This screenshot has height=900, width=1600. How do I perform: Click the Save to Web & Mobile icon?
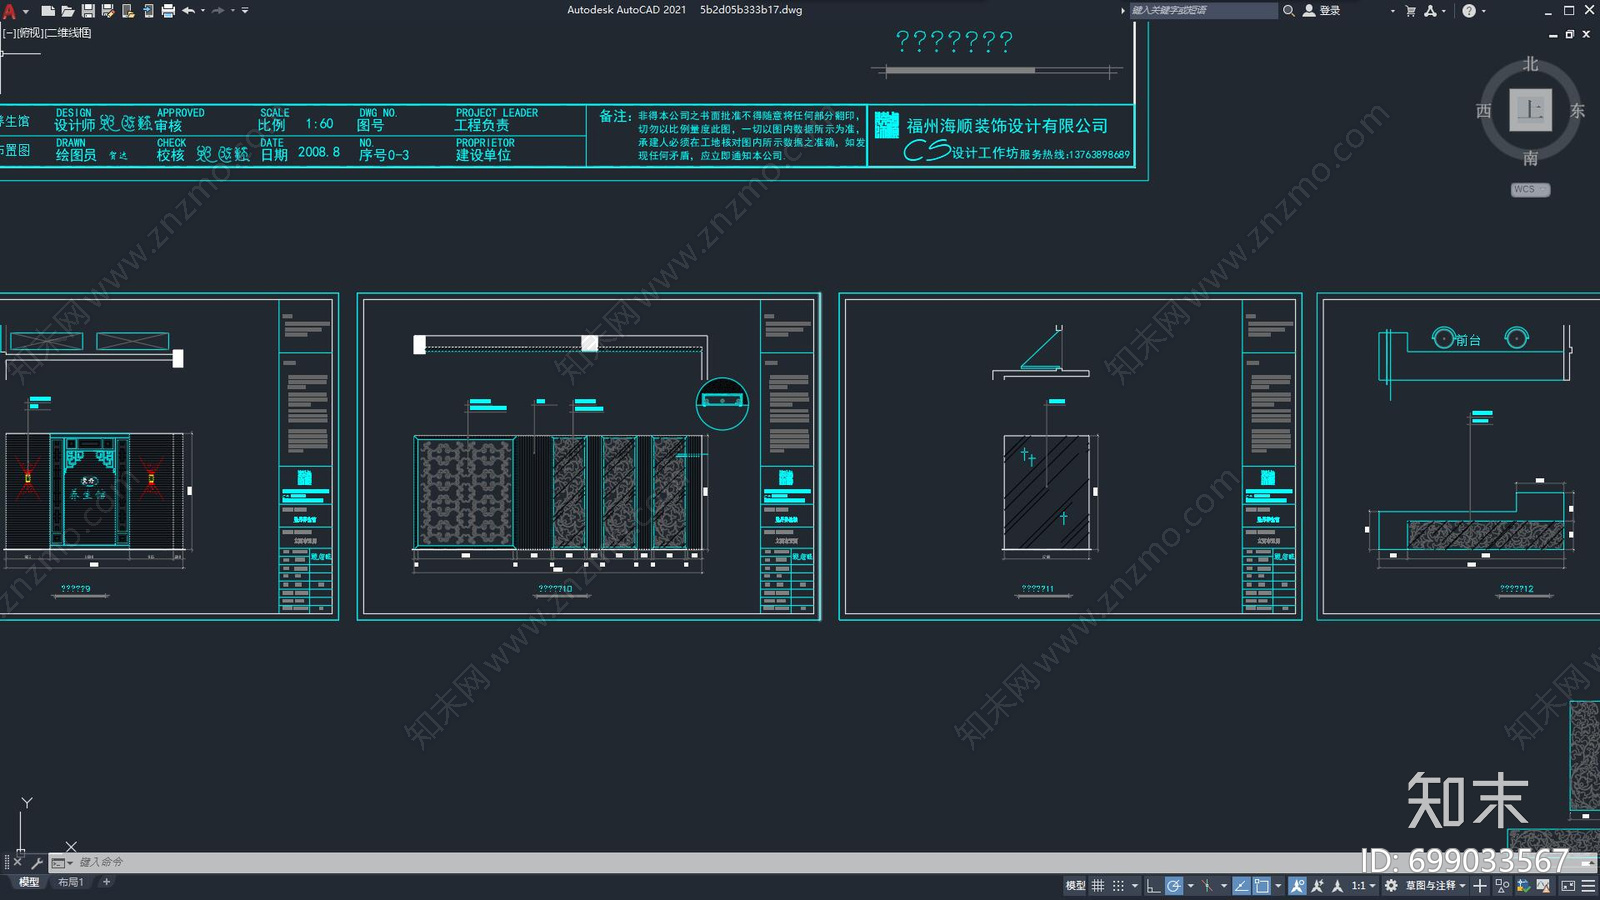pos(148,11)
